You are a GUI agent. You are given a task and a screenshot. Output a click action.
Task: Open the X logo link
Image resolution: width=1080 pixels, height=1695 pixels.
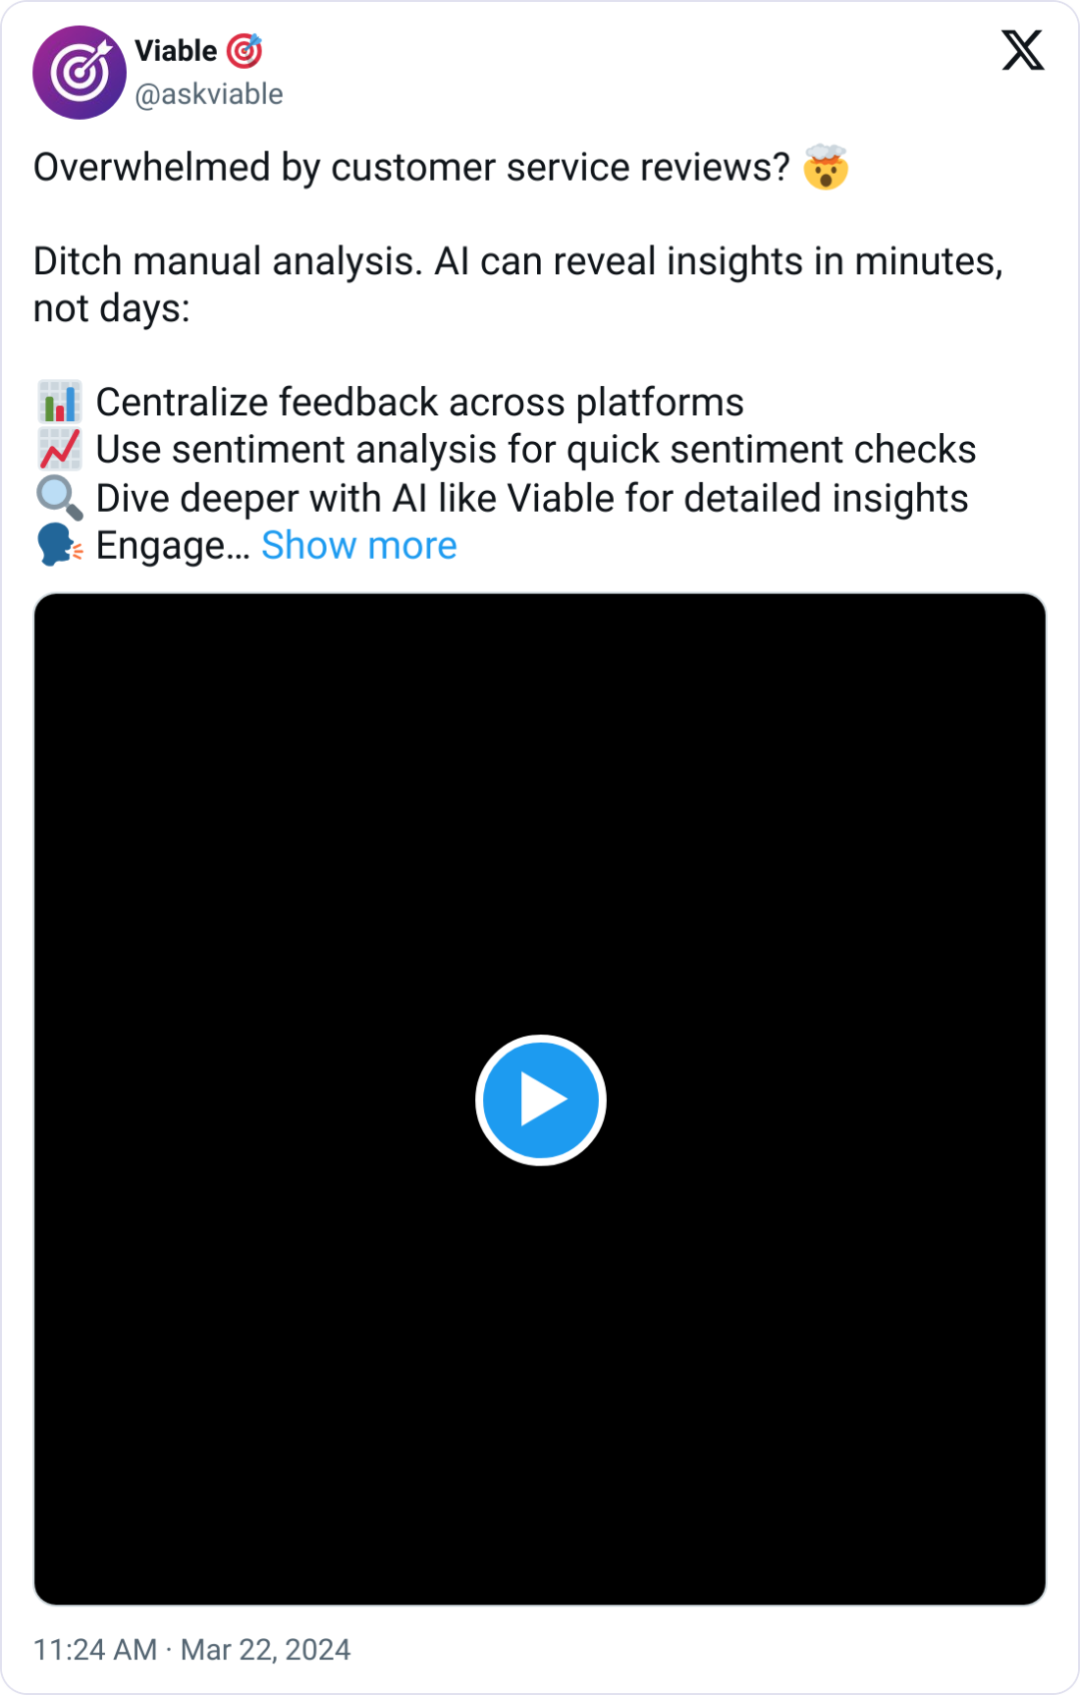tap(1023, 50)
